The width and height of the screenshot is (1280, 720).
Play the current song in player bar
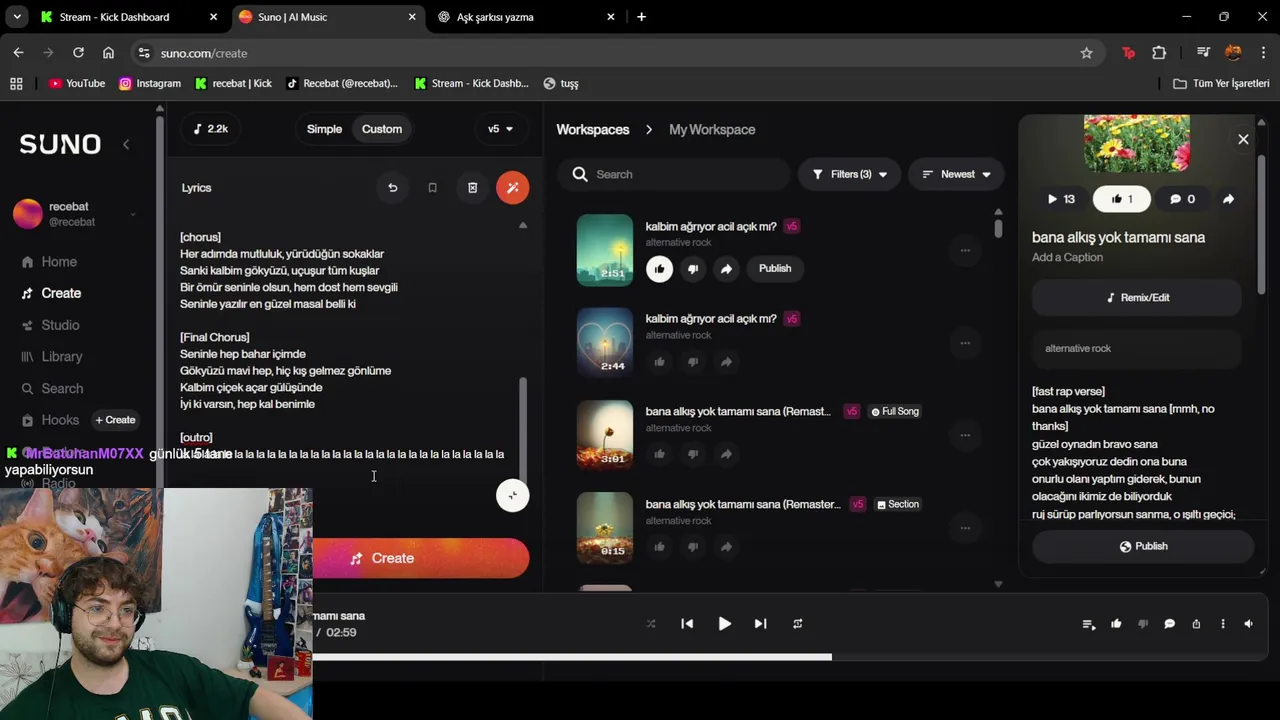724,624
